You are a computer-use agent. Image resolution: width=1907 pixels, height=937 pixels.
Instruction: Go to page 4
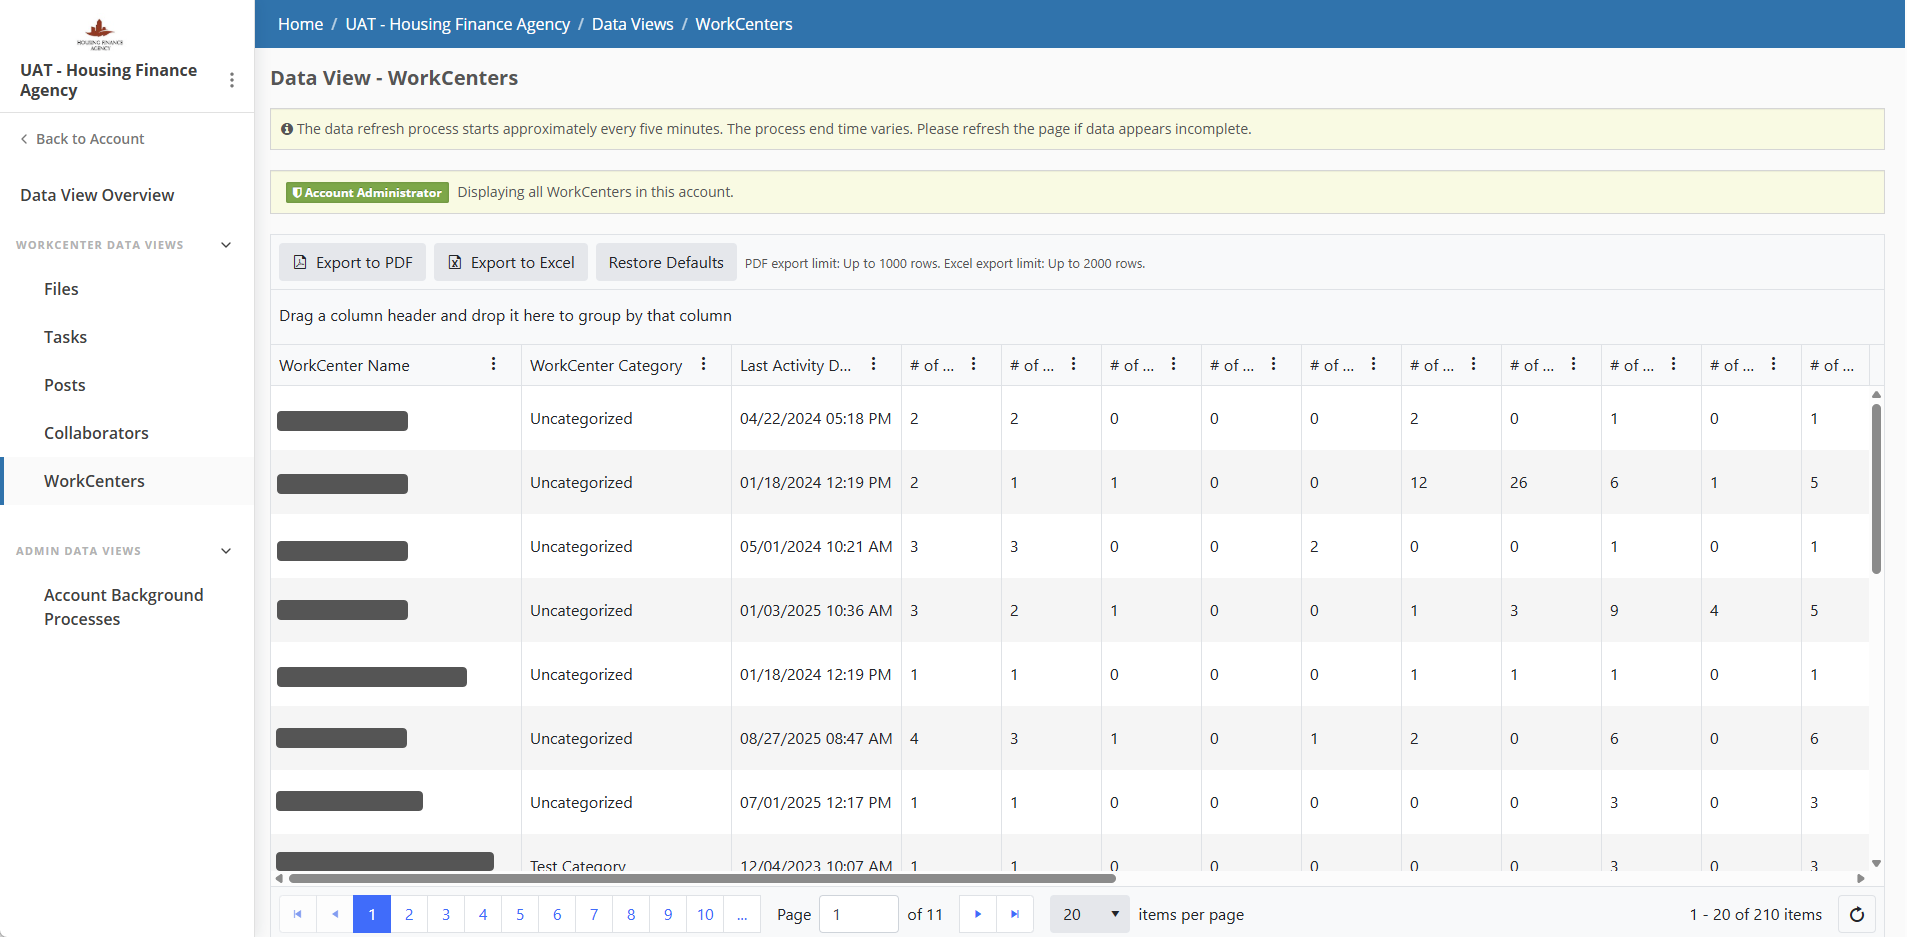[483, 914]
